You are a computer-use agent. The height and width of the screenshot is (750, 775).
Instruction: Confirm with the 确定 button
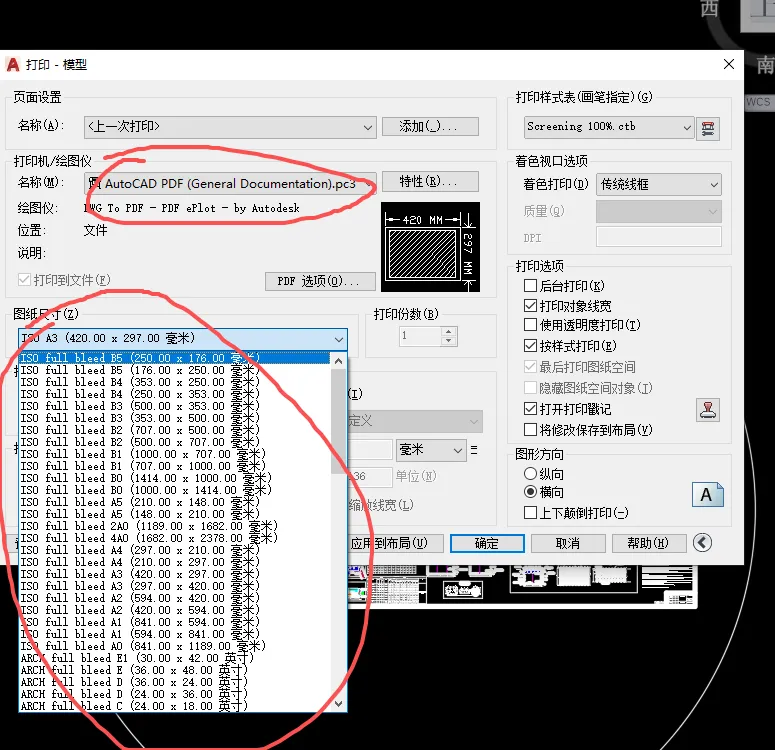(487, 543)
